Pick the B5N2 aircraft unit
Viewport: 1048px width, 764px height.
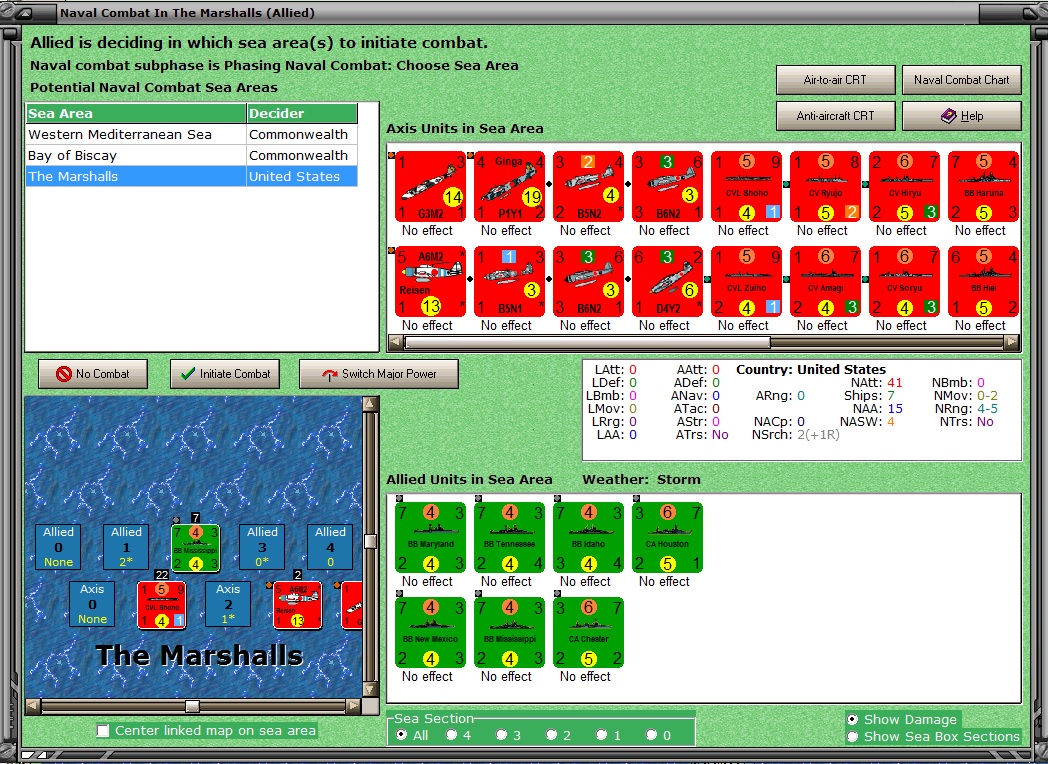[x=588, y=186]
